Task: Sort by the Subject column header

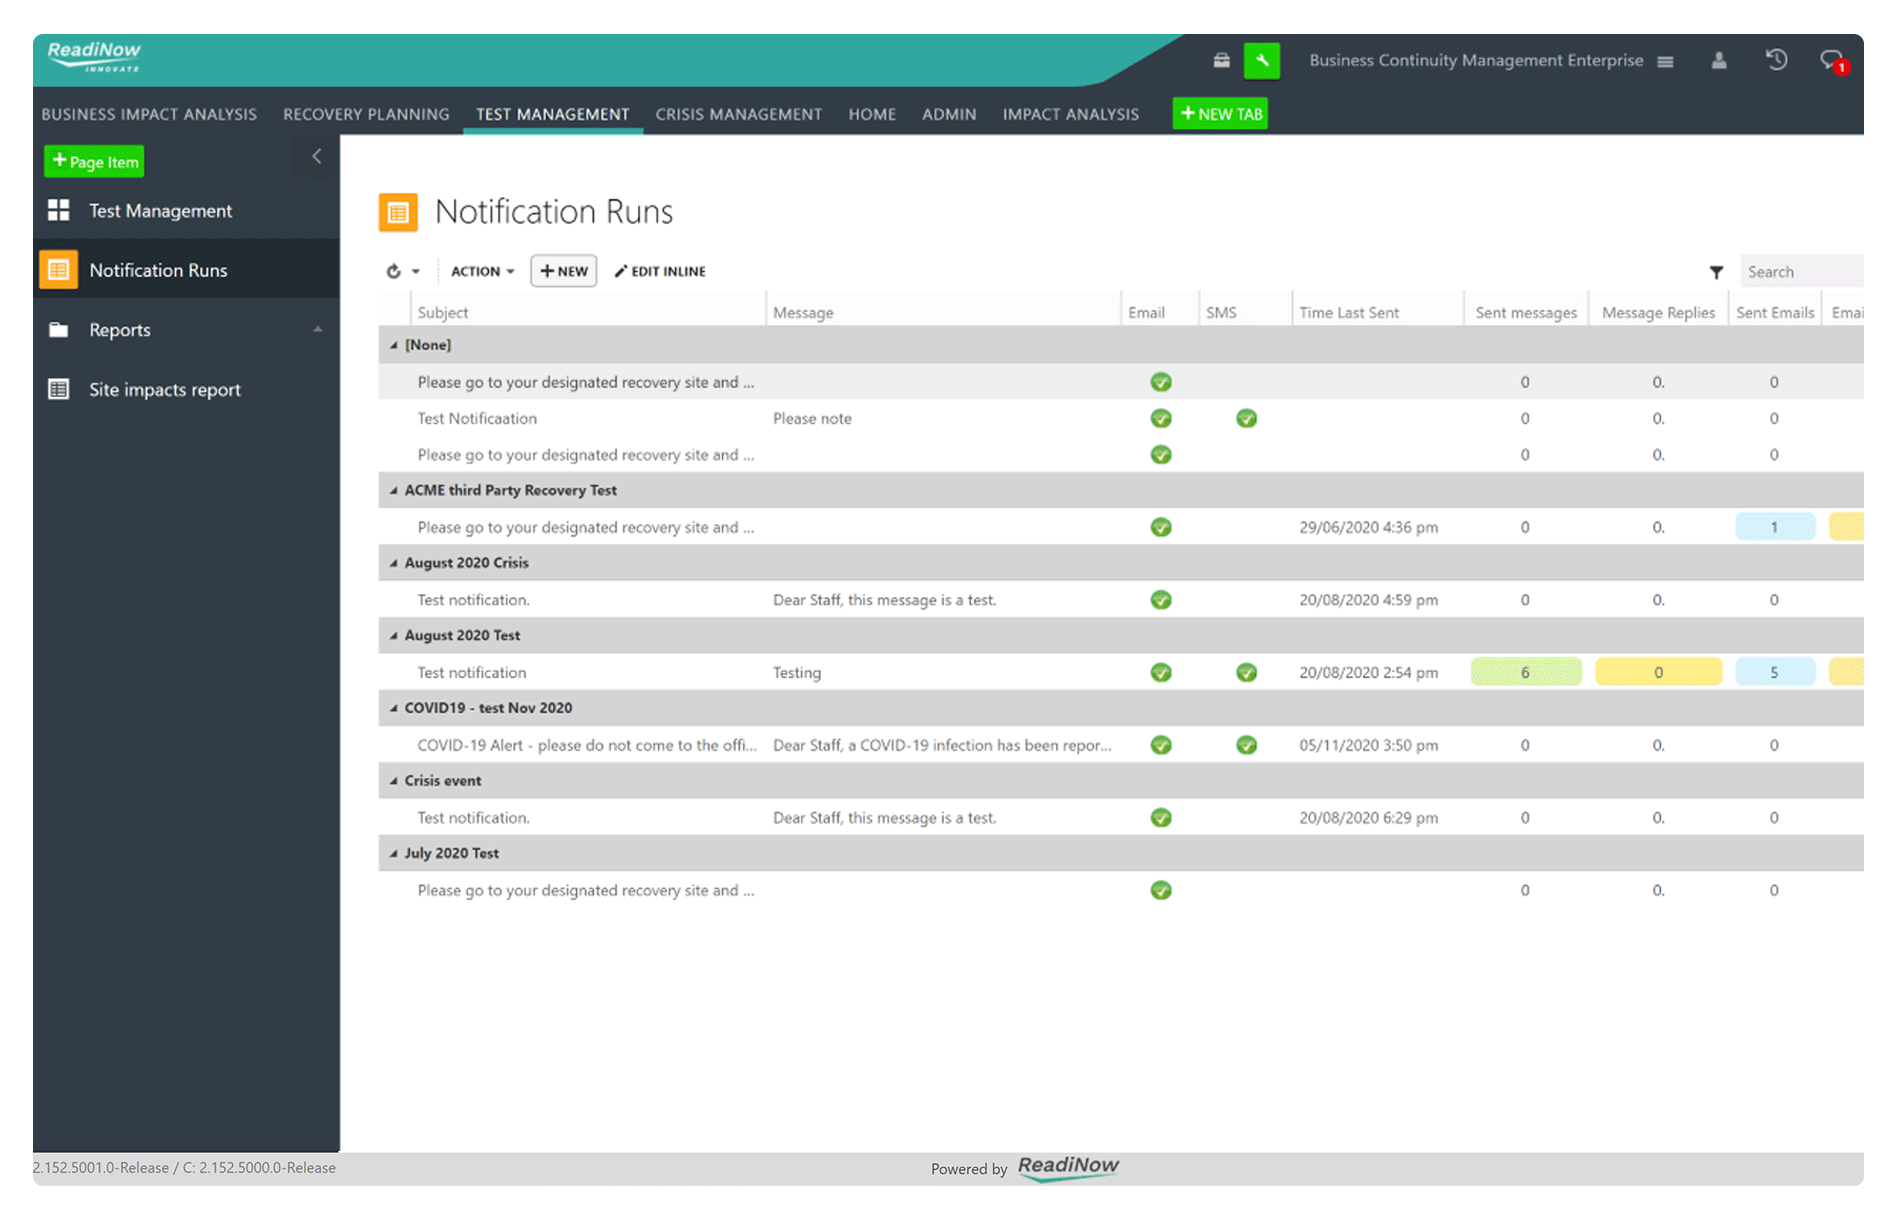Action: tap(443, 313)
